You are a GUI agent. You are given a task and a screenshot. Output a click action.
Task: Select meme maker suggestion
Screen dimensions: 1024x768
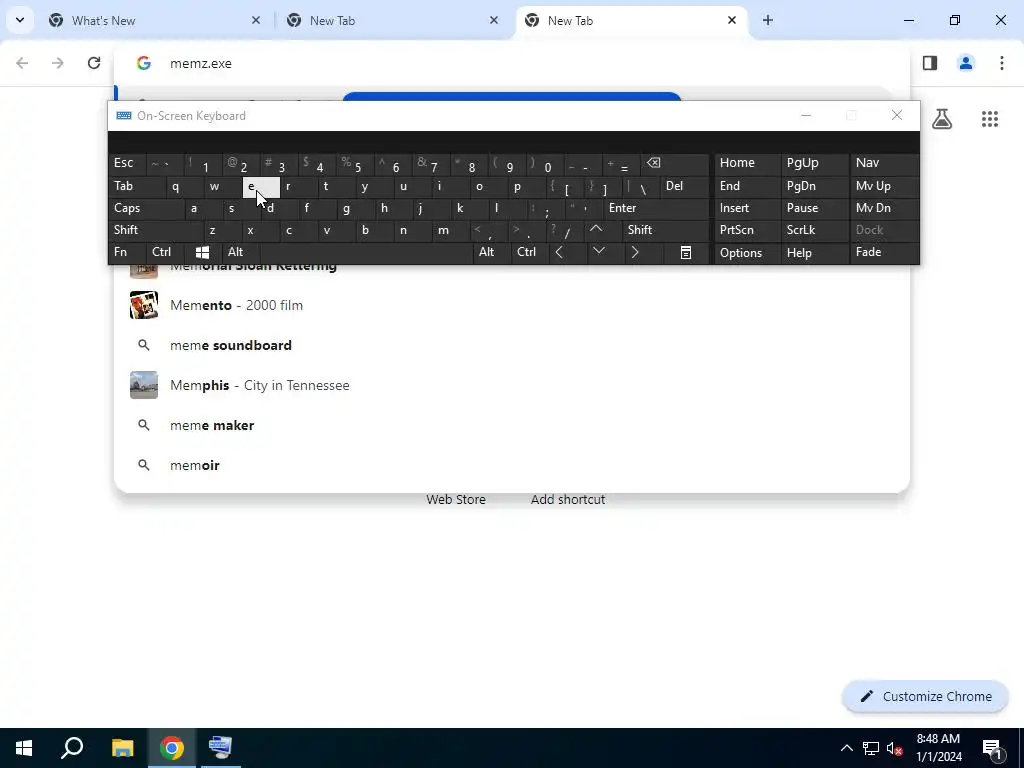(x=511, y=425)
